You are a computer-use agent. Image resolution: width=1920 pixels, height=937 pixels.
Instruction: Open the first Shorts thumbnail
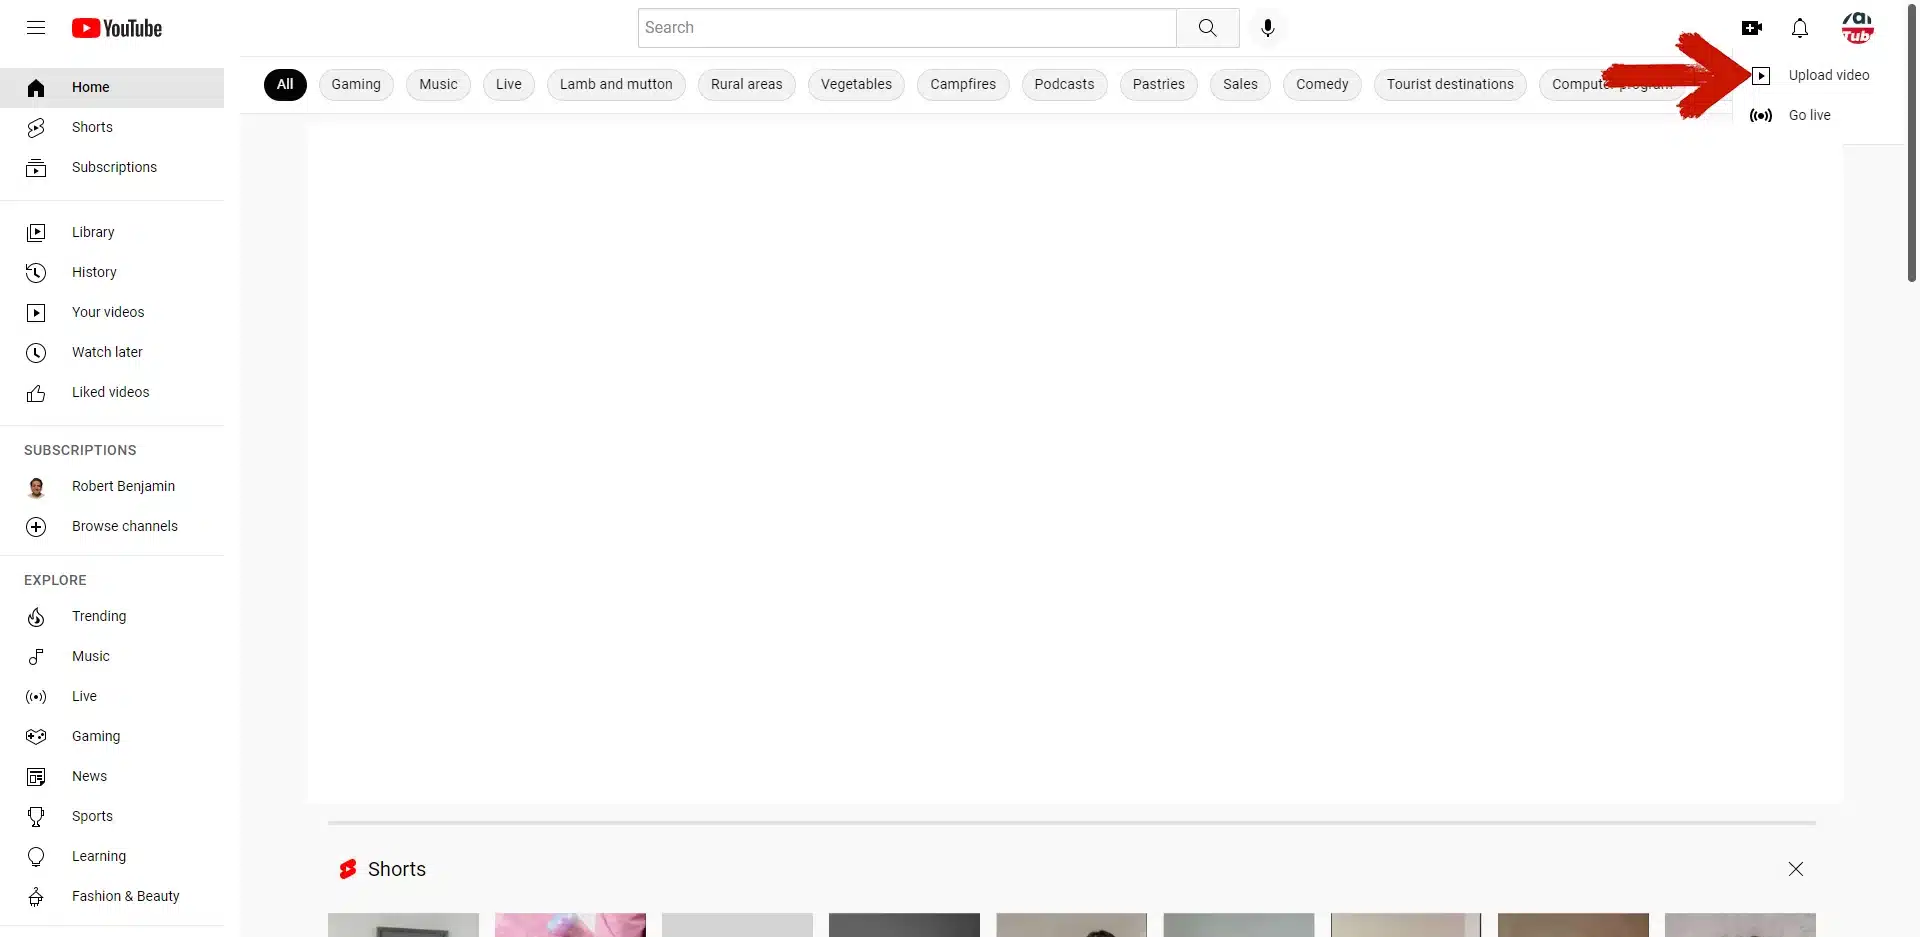[403, 925]
